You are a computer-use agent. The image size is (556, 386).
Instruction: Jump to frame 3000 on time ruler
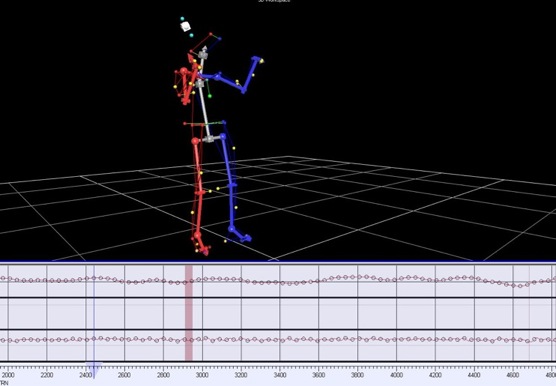tap(202, 375)
